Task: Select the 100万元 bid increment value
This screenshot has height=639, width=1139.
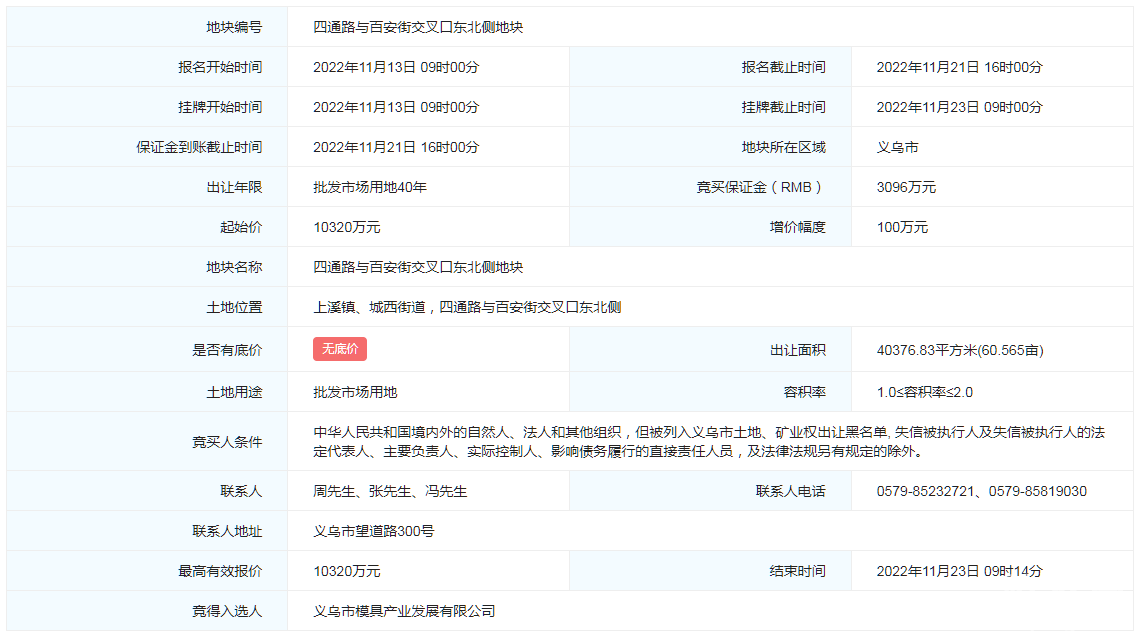Action: [x=902, y=227]
